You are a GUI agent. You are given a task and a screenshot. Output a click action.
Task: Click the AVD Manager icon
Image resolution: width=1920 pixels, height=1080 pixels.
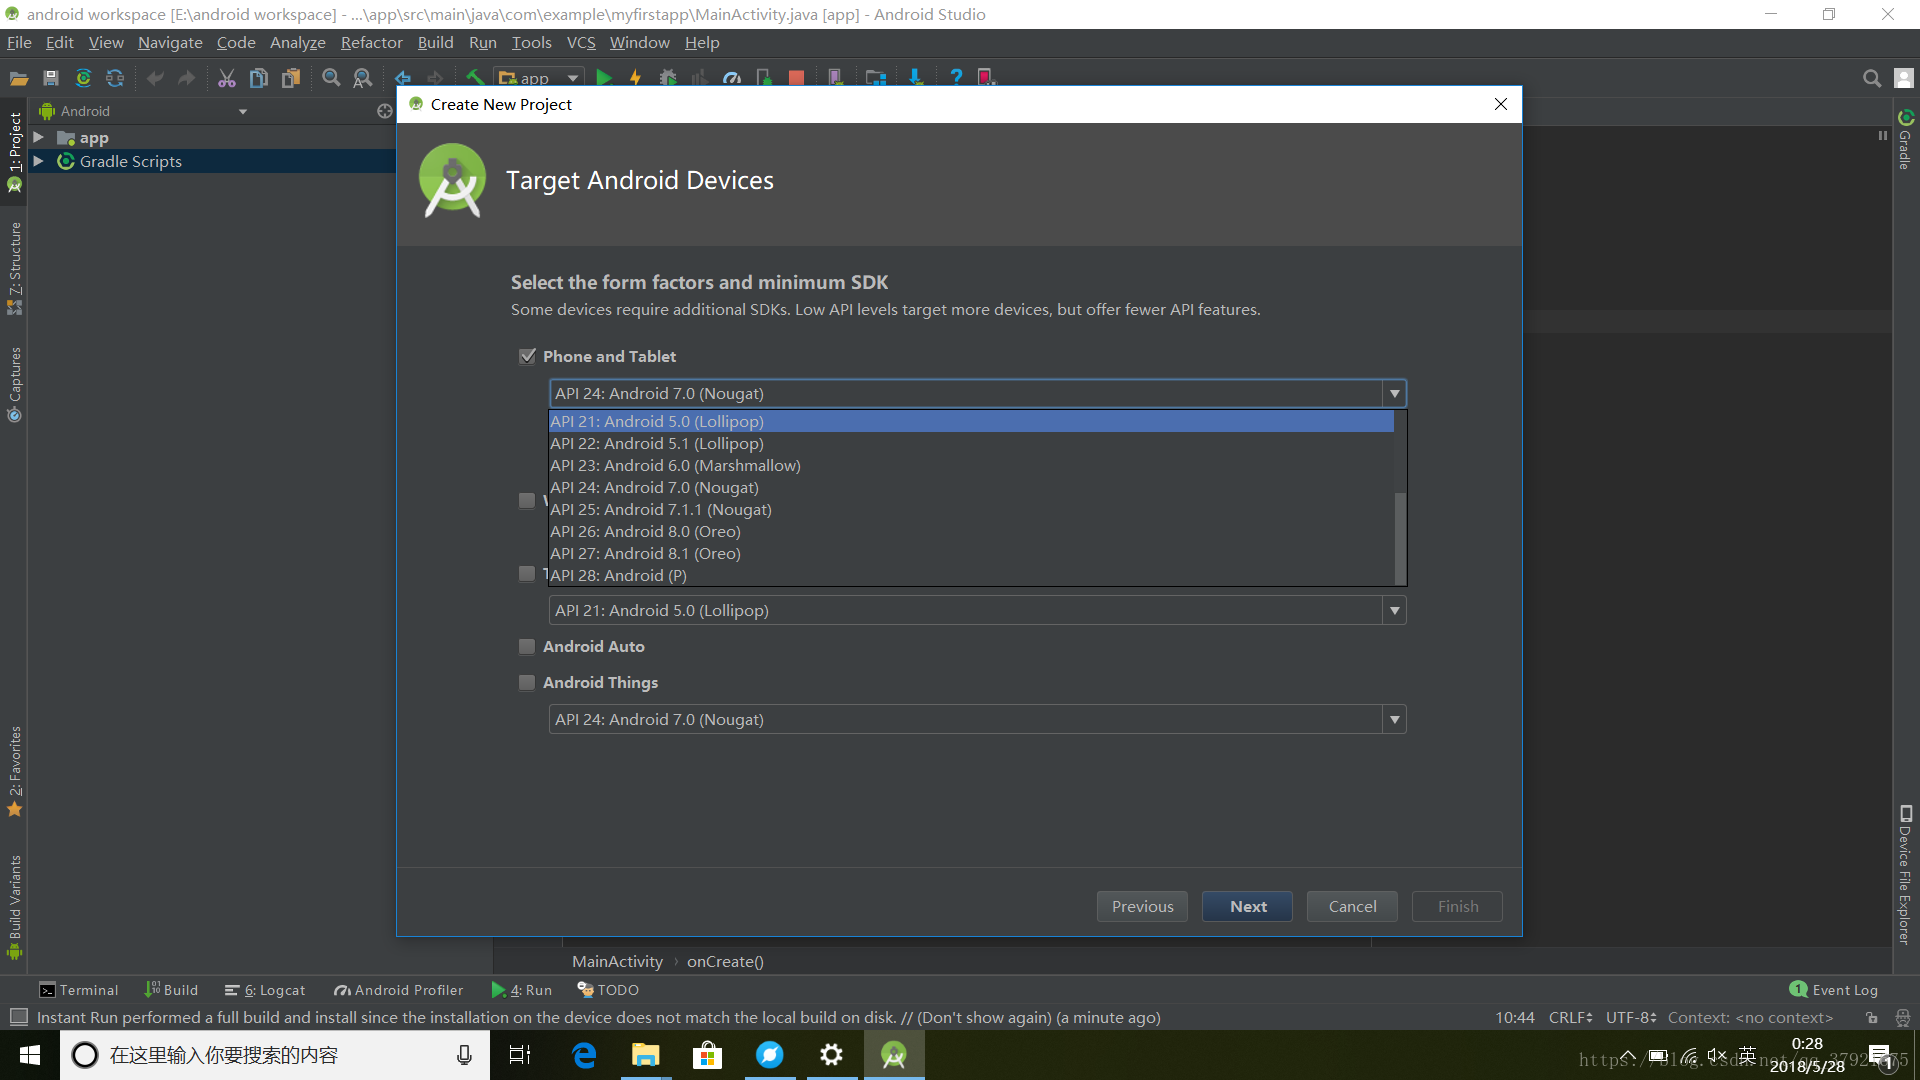point(836,78)
